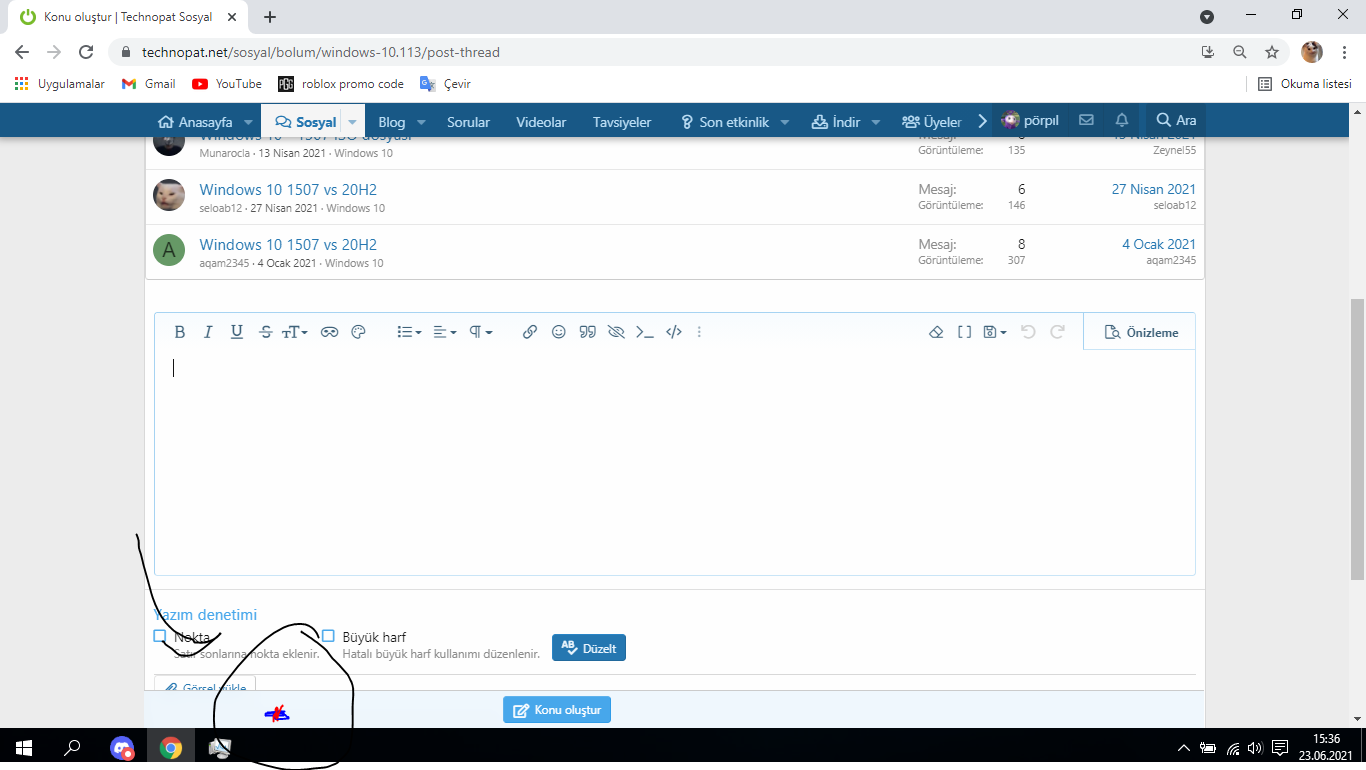Viewport: 1366px width, 770px height.
Task: Click the Düzelt button
Action: pyautogui.click(x=589, y=648)
